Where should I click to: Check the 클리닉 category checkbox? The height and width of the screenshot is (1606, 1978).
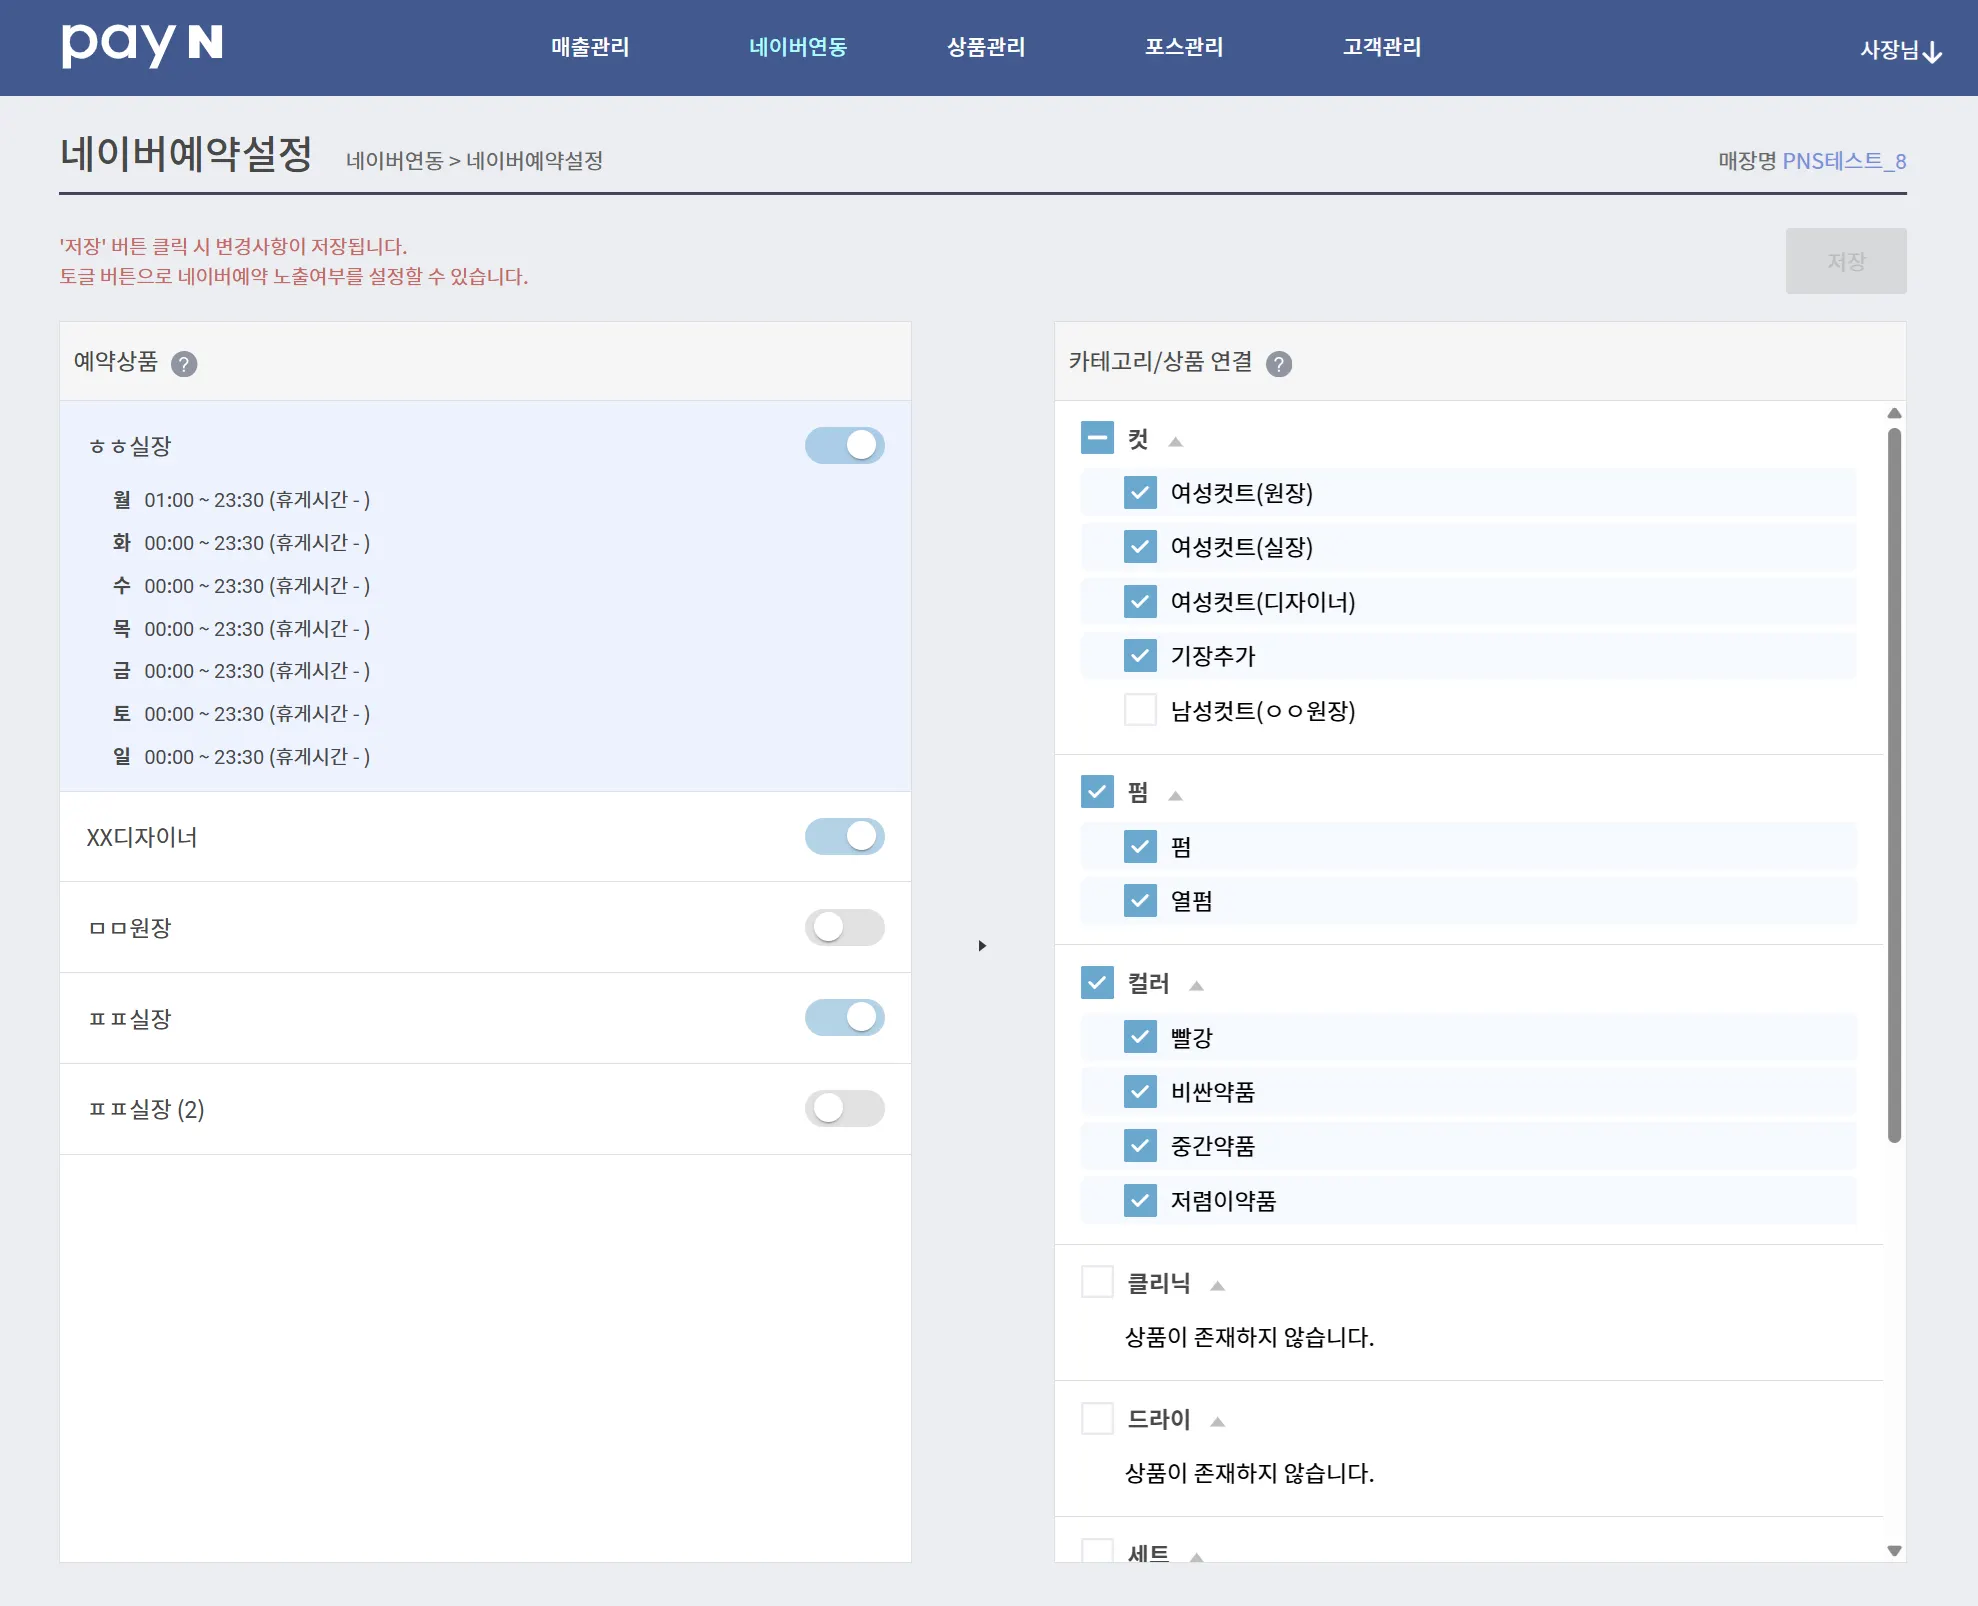pos(1097,1282)
